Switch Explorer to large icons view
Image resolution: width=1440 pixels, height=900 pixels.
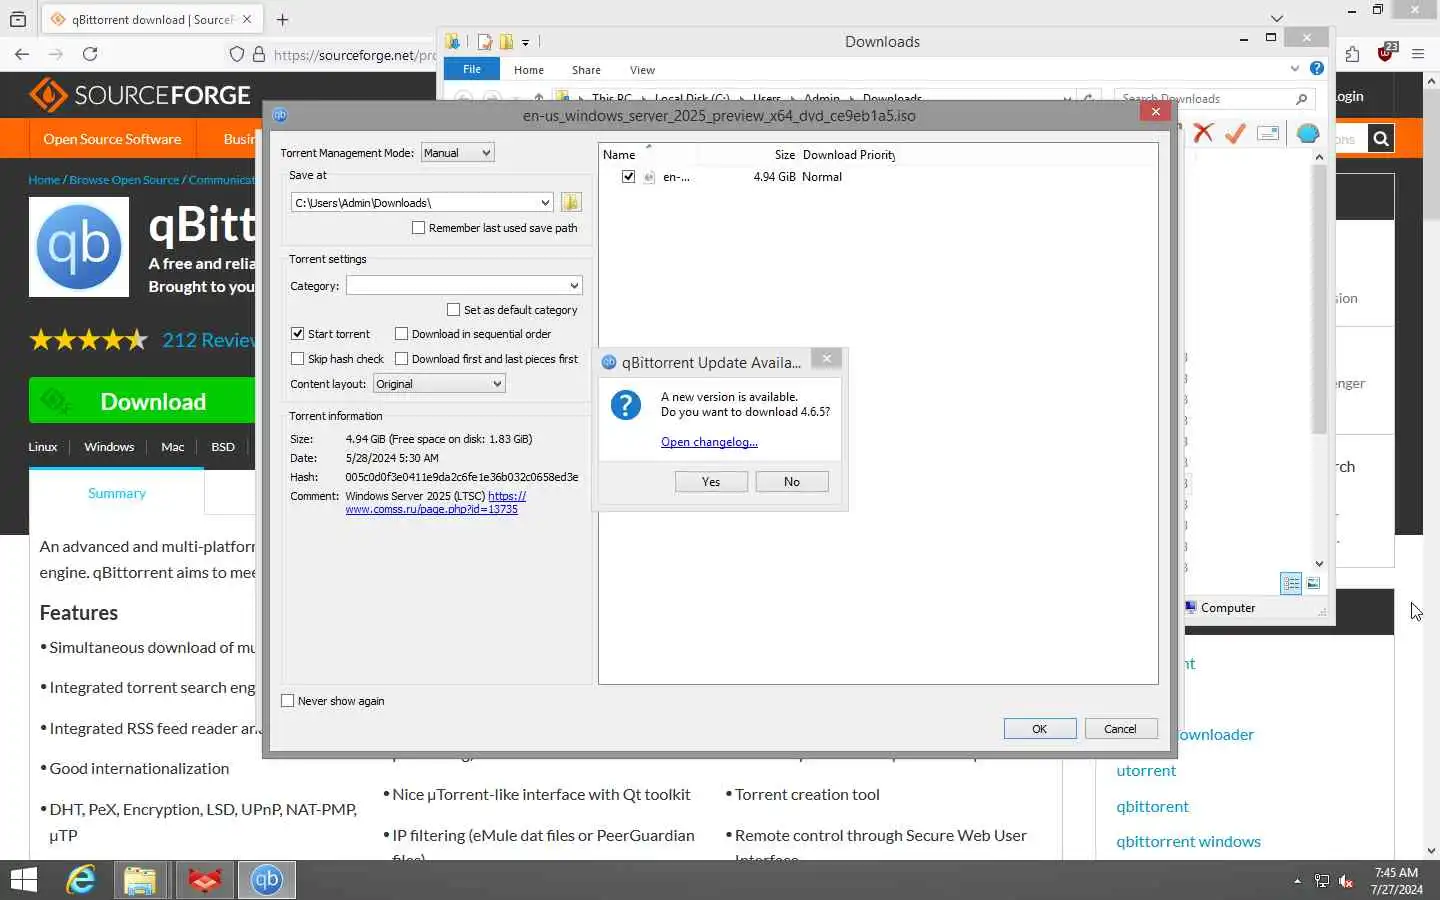pyautogui.click(x=1313, y=583)
